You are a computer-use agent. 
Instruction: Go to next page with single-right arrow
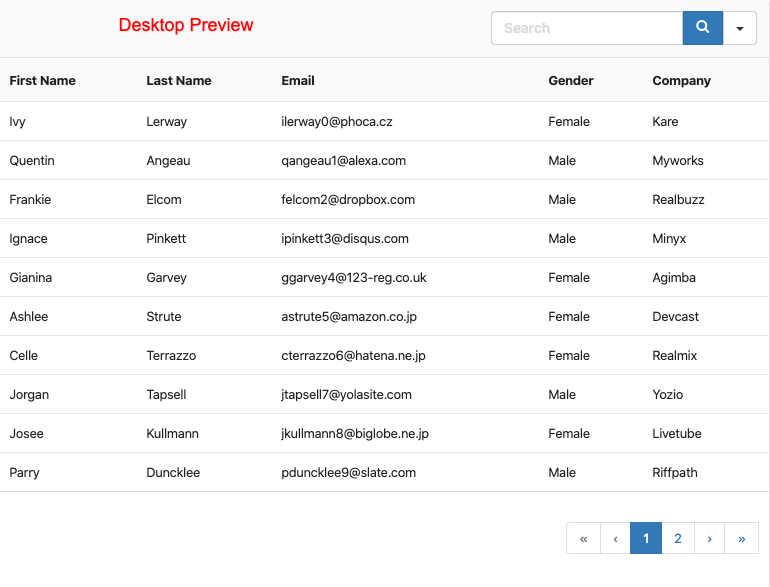[709, 538]
